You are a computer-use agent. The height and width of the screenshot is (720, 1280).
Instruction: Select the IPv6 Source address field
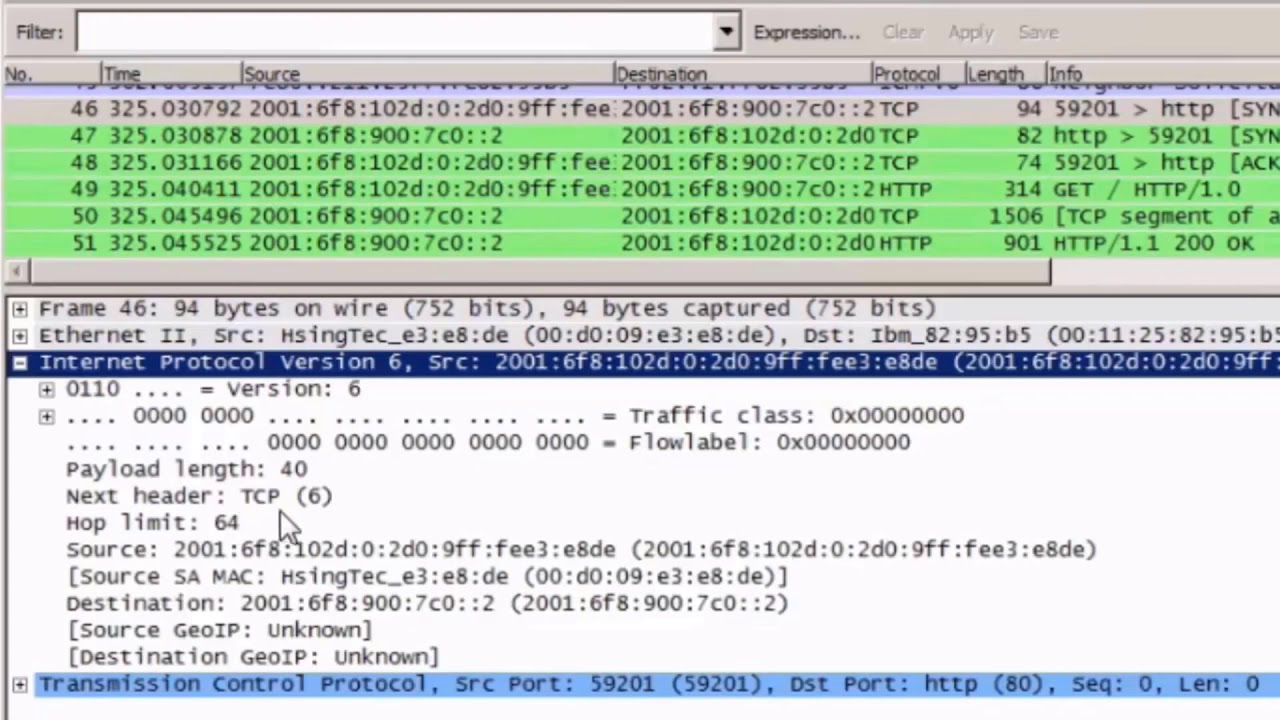click(x=581, y=550)
